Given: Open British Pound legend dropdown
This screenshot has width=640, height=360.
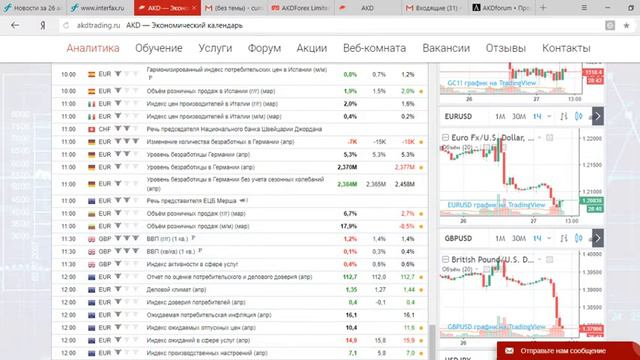Looking at the screenshot, I should pos(540,260).
